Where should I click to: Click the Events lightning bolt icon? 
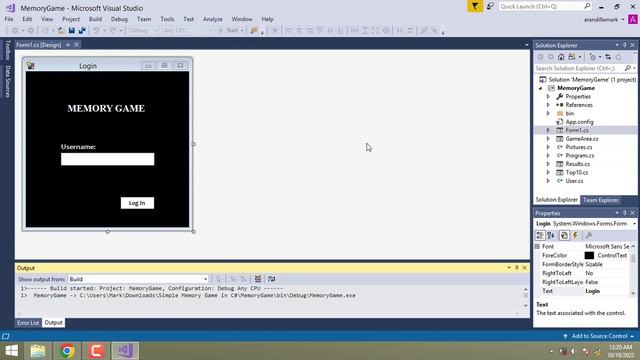[x=576, y=235]
